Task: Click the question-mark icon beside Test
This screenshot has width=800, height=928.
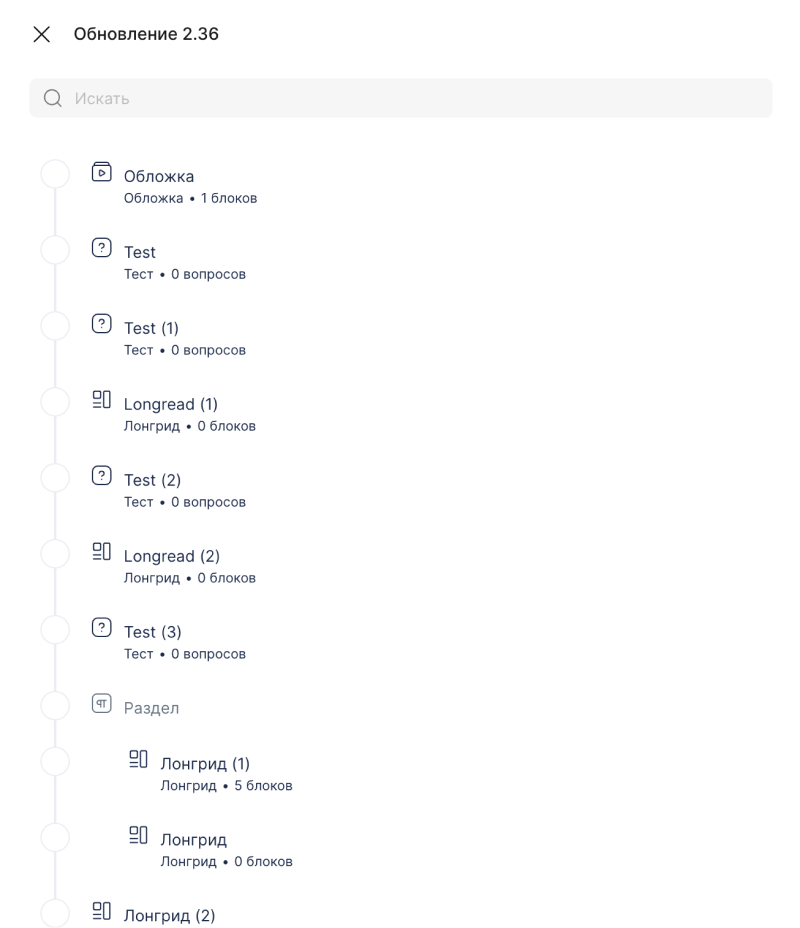Action: (101, 248)
